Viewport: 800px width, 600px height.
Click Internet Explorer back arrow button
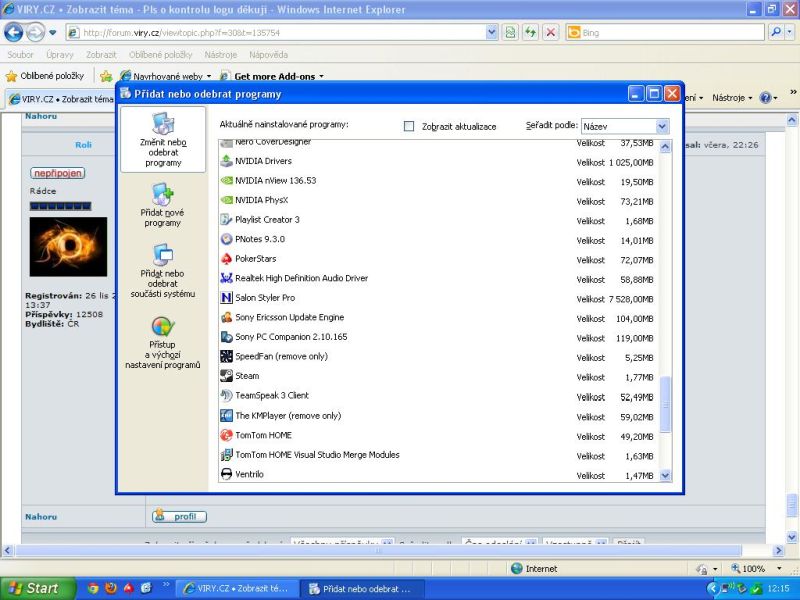(14, 33)
